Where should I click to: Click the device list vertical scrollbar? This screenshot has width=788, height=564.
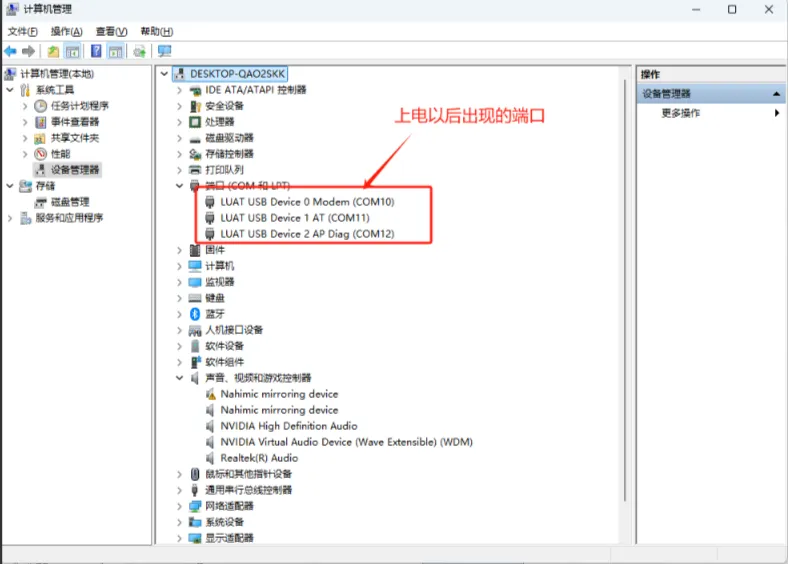pyautogui.click(x=625, y=289)
